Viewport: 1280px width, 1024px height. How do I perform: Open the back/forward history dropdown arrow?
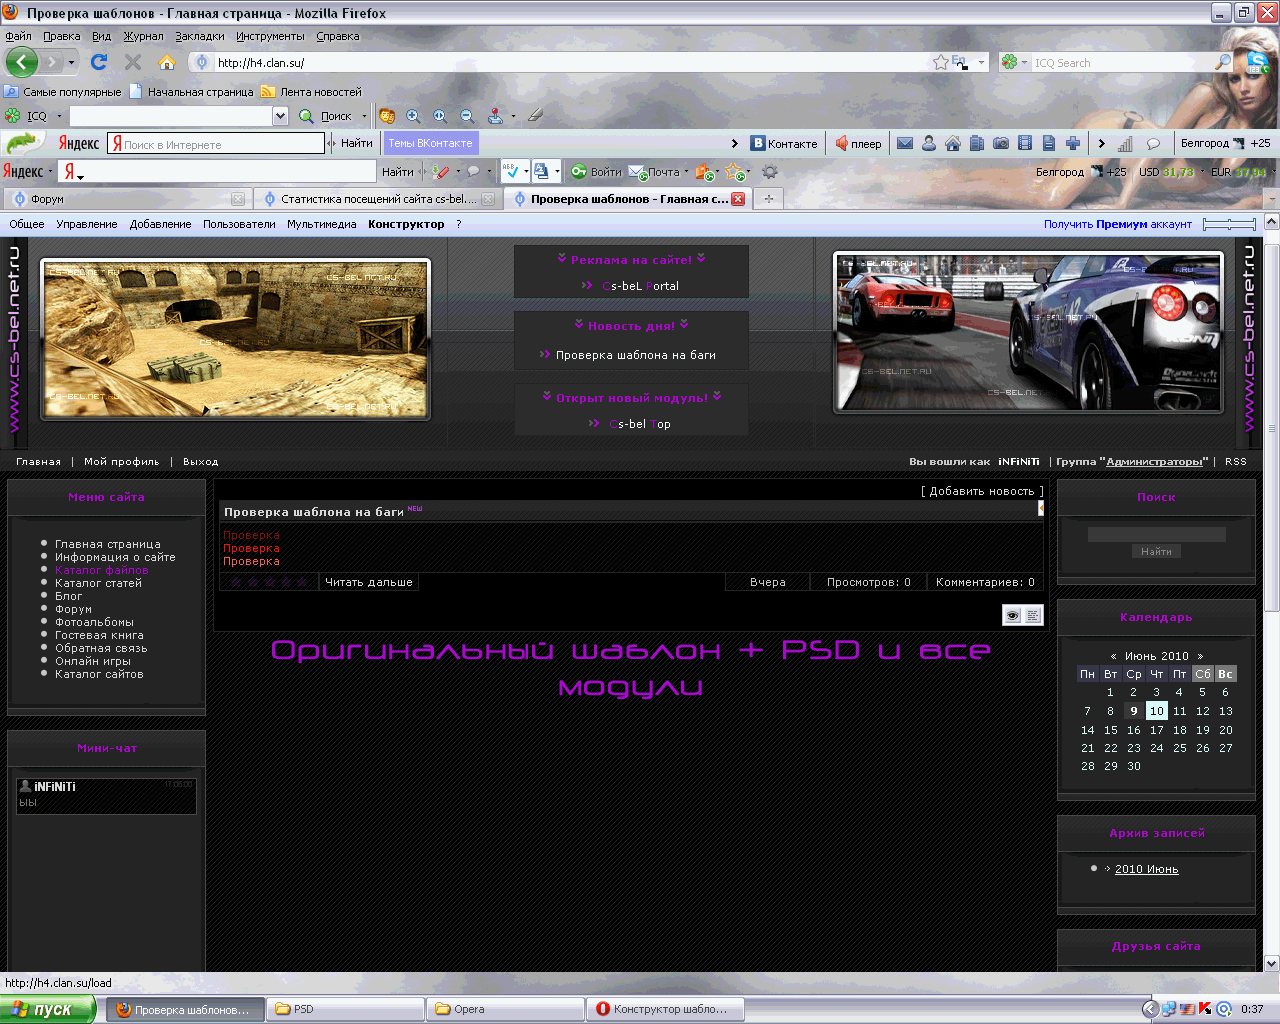click(x=71, y=62)
